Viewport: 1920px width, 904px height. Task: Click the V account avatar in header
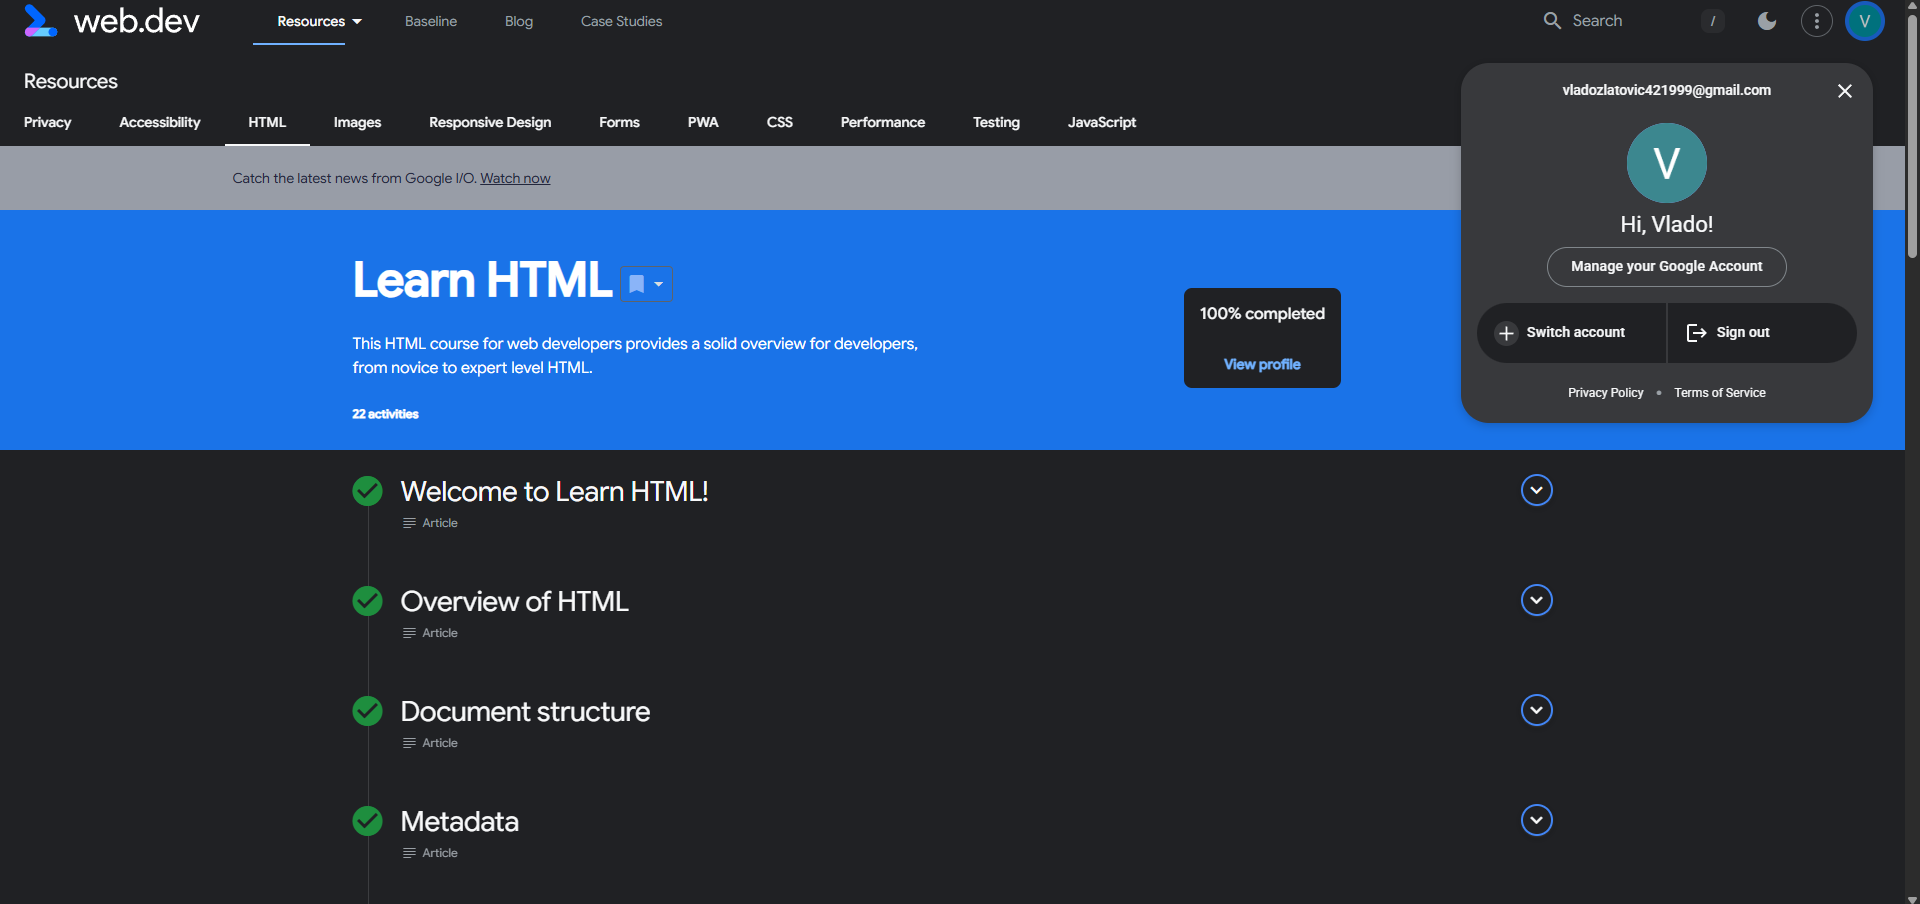[x=1864, y=21]
